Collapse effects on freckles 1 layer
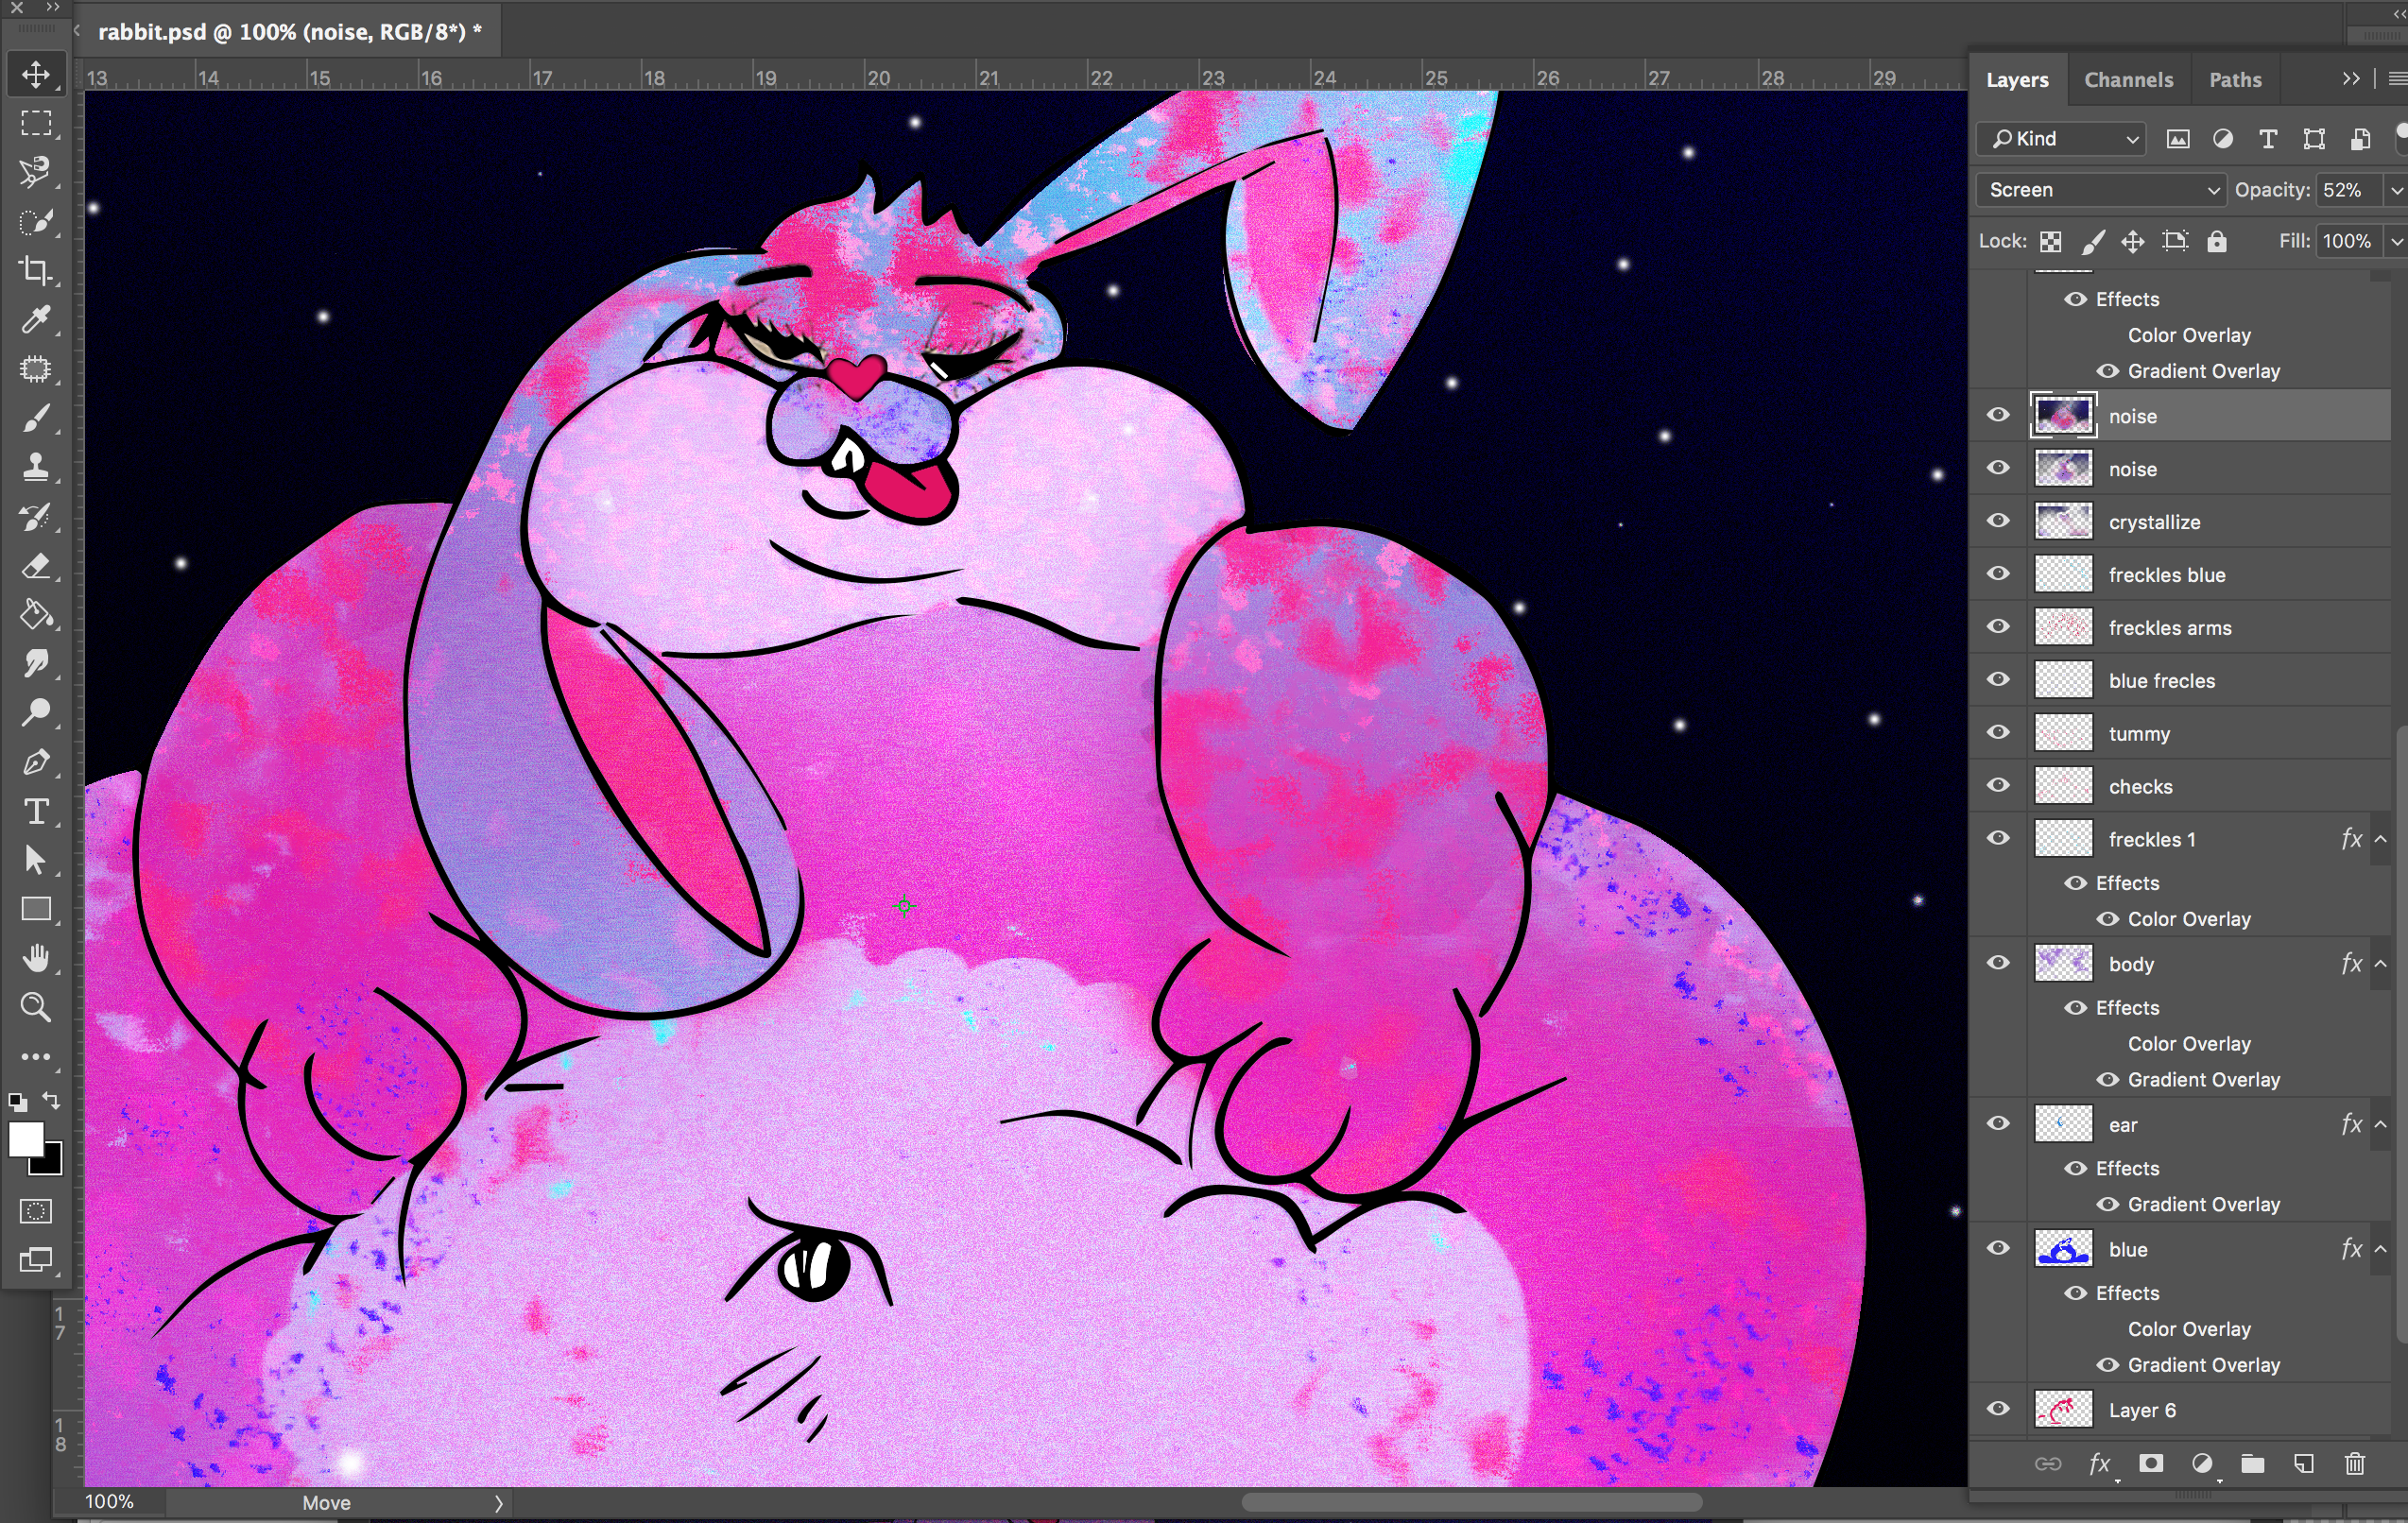The width and height of the screenshot is (2408, 1523). pos(2381,839)
